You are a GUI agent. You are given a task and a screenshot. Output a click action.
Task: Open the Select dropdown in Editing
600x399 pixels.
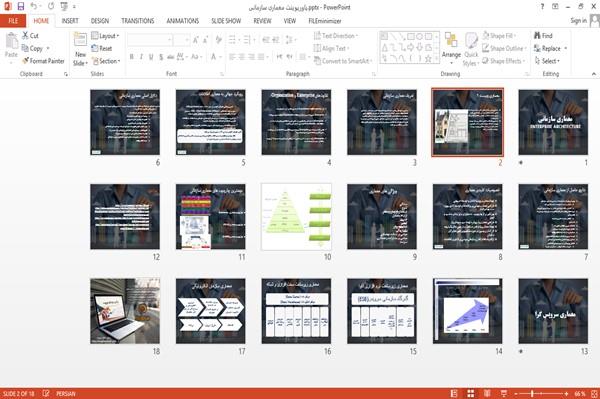pyautogui.click(x=547, y=61)
